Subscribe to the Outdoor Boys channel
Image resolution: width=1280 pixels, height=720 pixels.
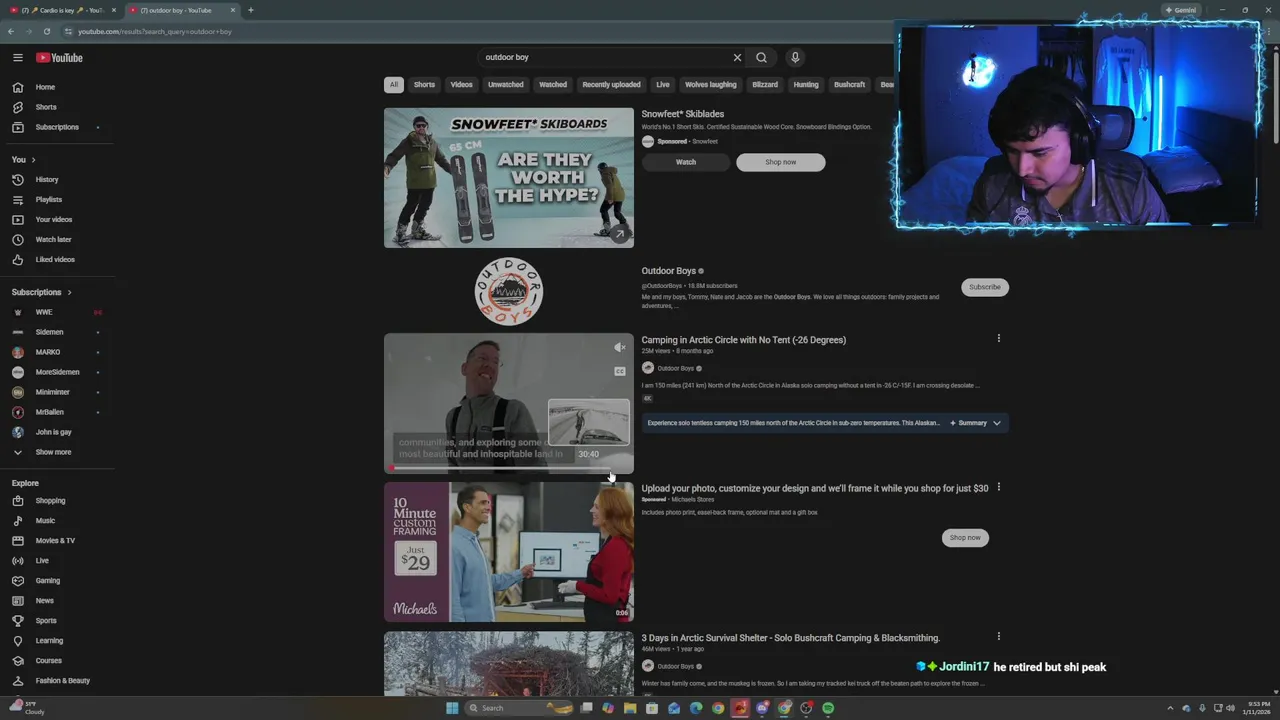tap(984, 287)
